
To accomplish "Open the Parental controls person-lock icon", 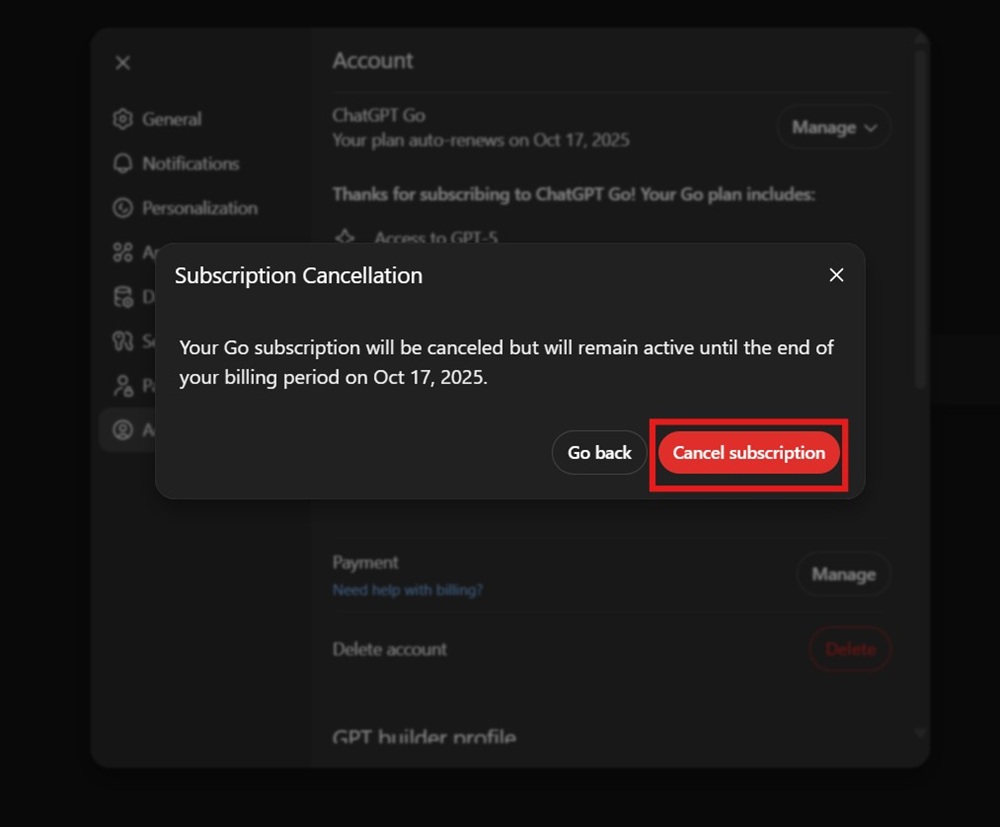I will pyautogui.click(x=123, y=385).
